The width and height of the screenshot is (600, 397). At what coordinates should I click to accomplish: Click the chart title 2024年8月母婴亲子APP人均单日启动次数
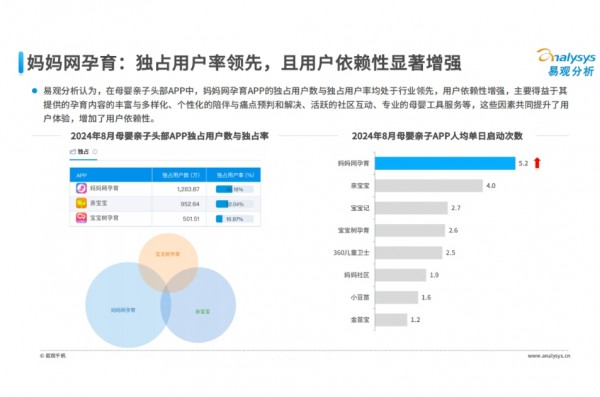[437, 136]
